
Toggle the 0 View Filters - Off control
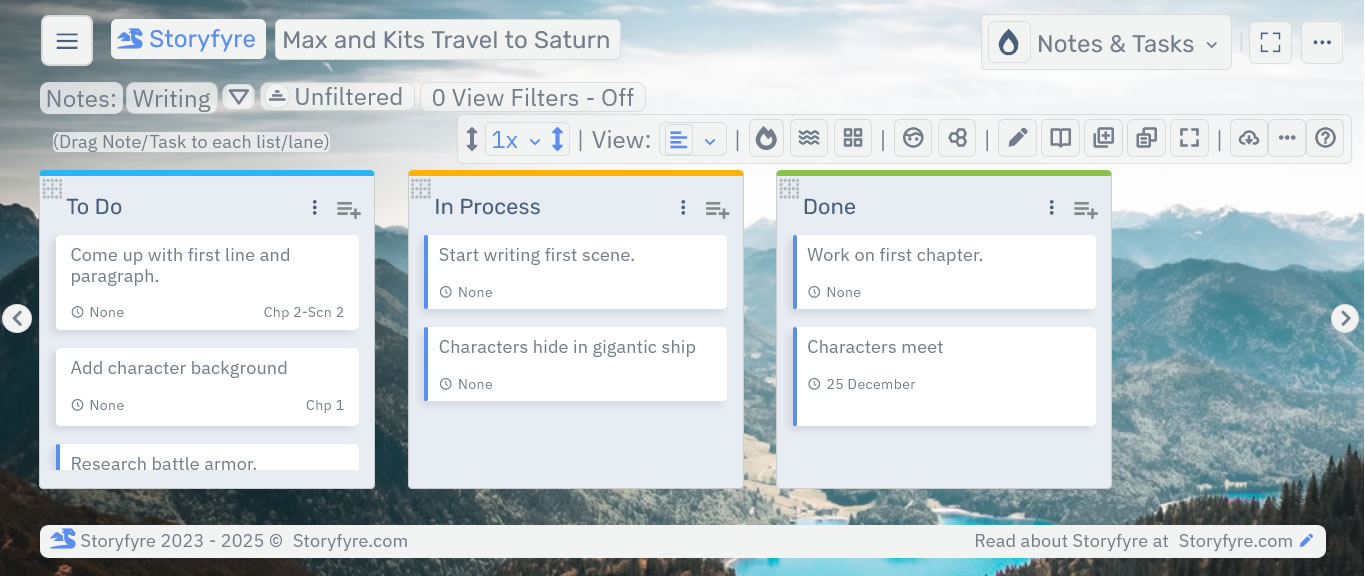(x=533, y=97)
